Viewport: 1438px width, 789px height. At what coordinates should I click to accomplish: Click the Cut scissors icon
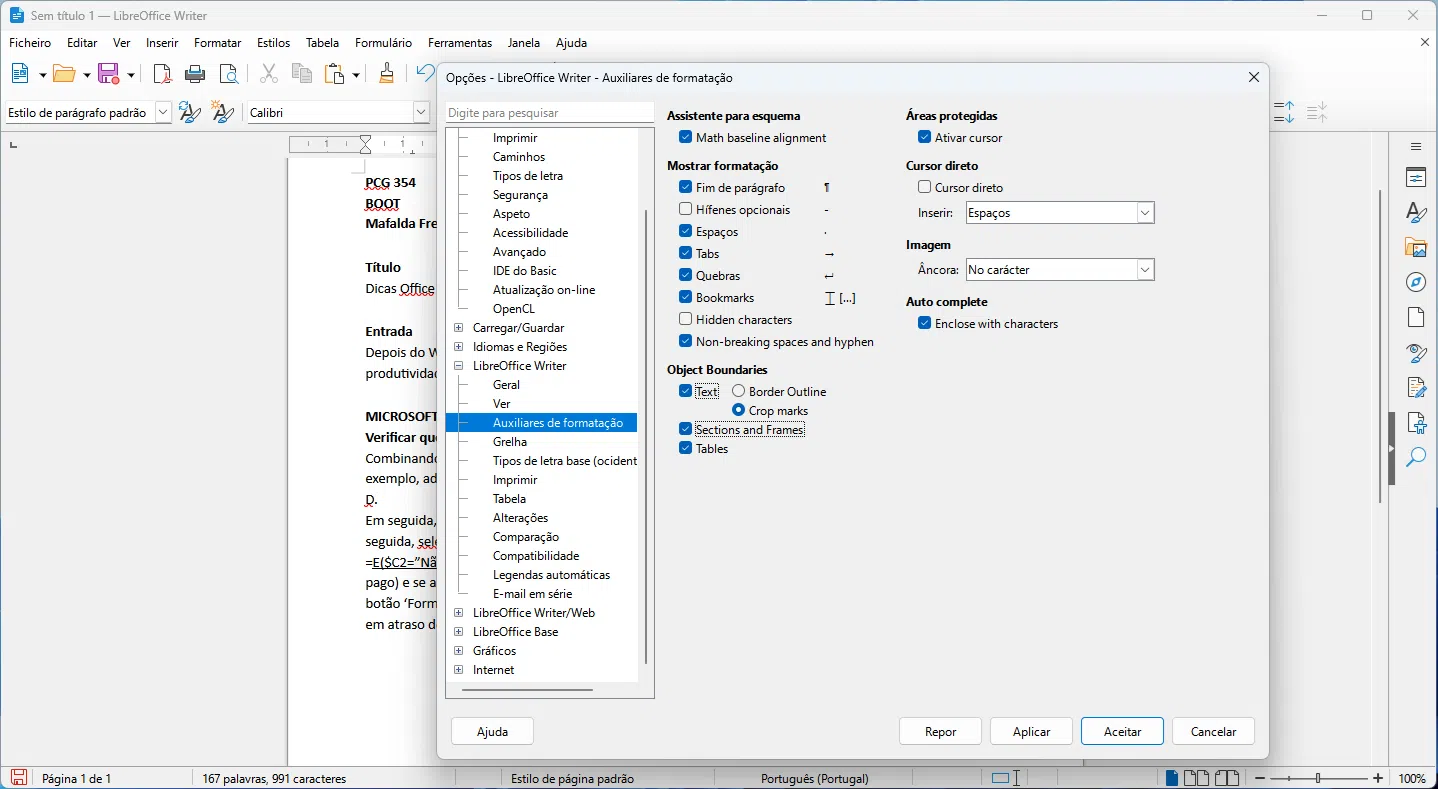coord(268,74)
